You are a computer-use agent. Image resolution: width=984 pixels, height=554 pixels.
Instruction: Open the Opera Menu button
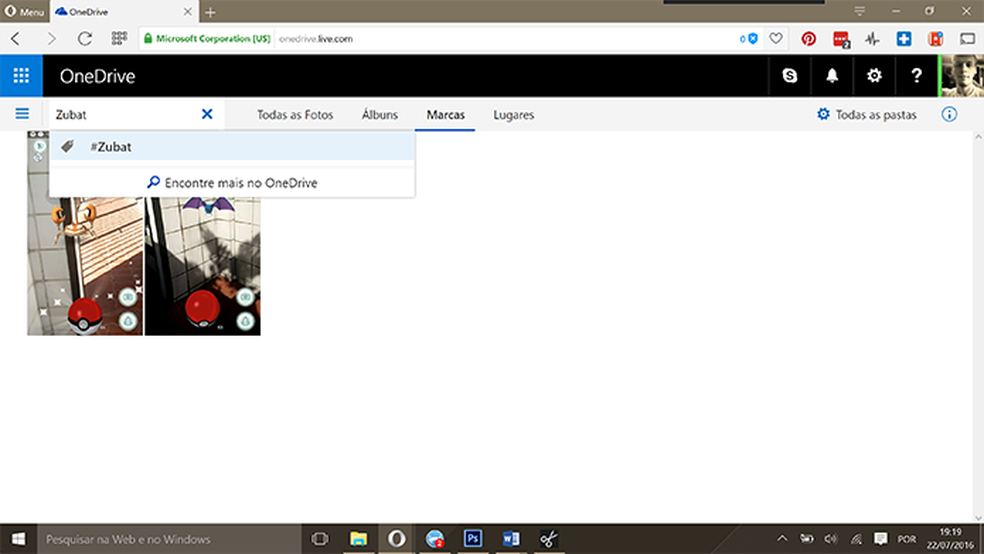[24, 12]
